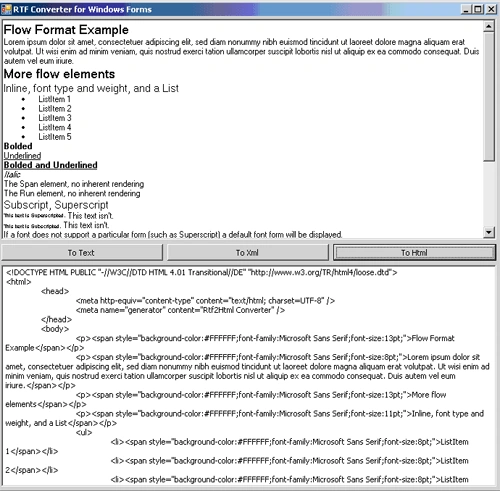The width and height of the screenshot is (500, 491).
Task: Click the opening <html> tag line
Action: (x=18, y=282)
